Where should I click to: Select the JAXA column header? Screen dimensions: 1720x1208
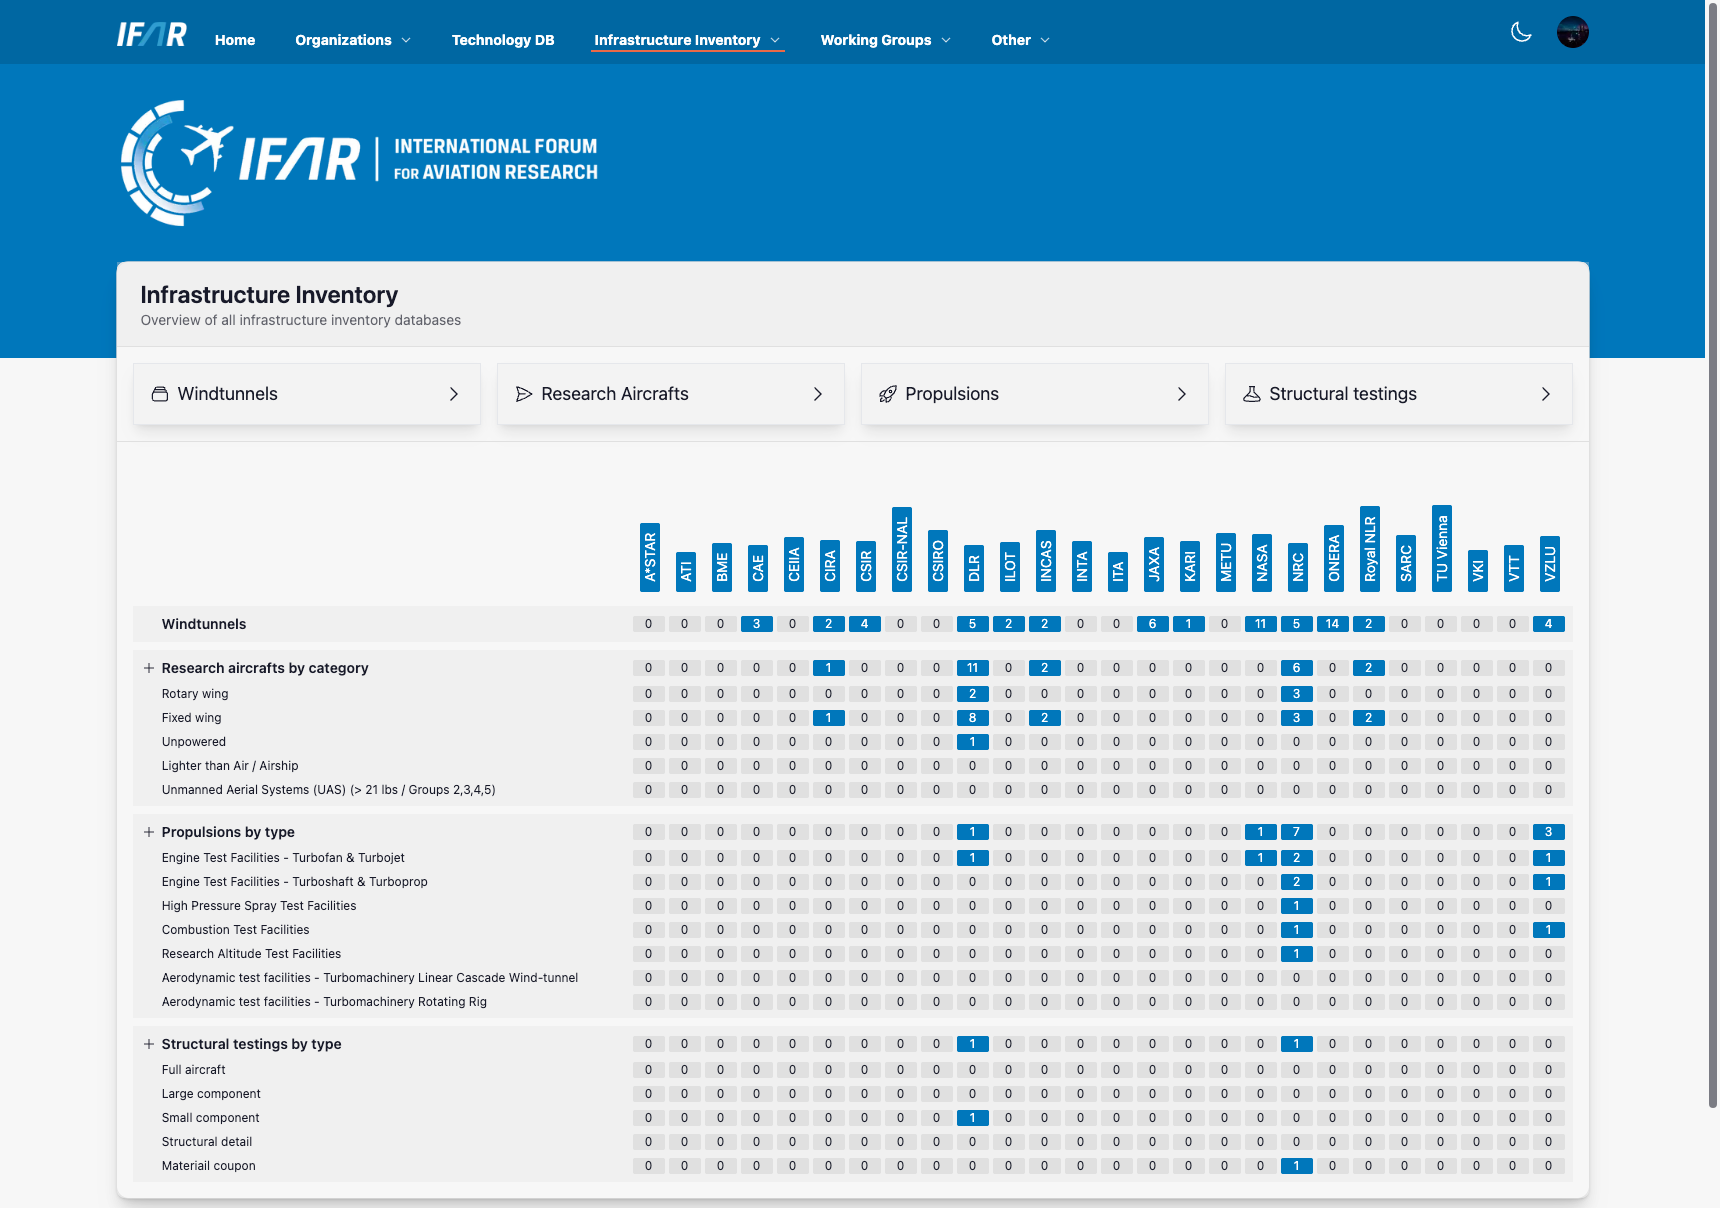point(1154,564)
